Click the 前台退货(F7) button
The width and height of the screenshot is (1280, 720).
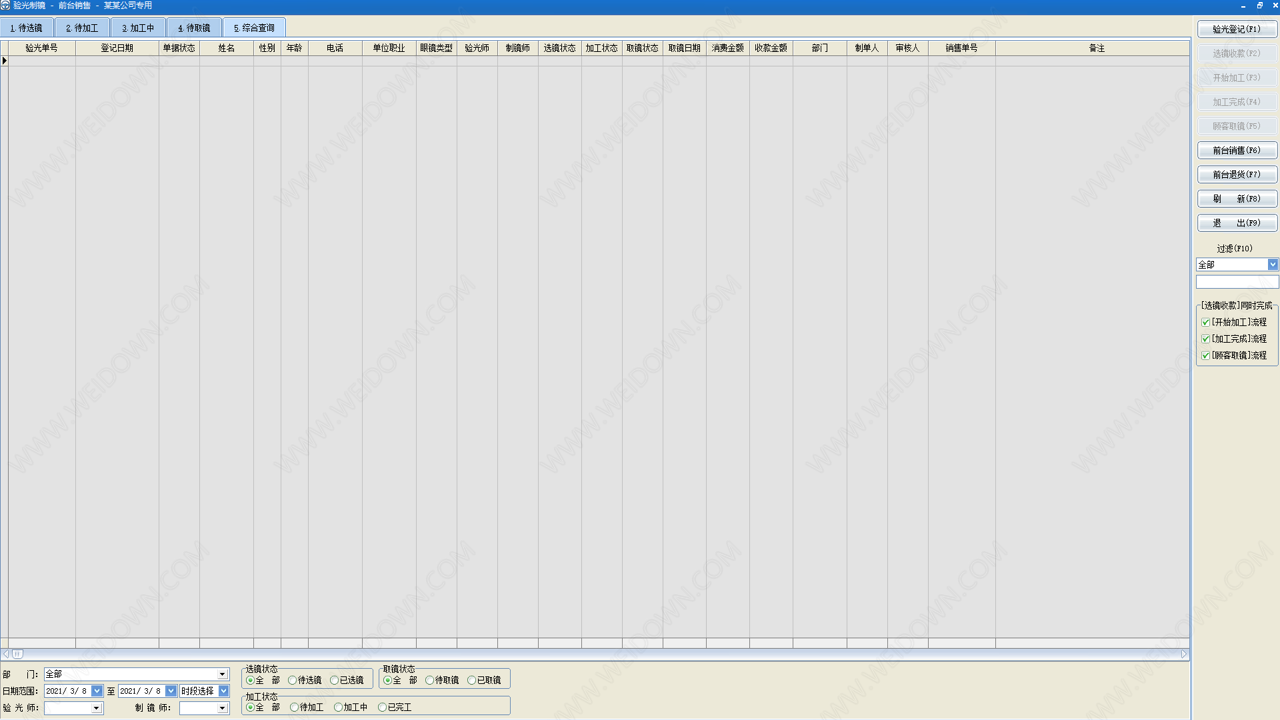point(1237,175)
